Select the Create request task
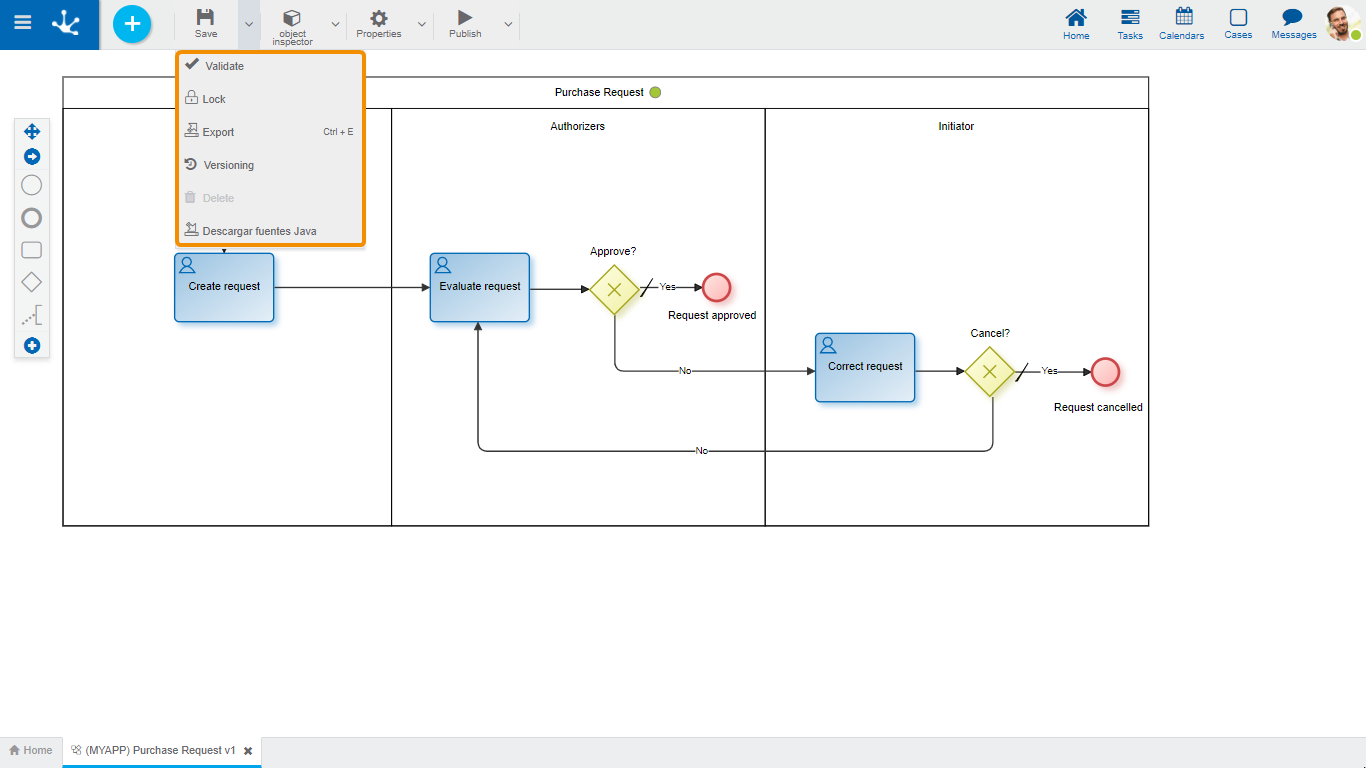1366x768 pixels. (224, 287)
